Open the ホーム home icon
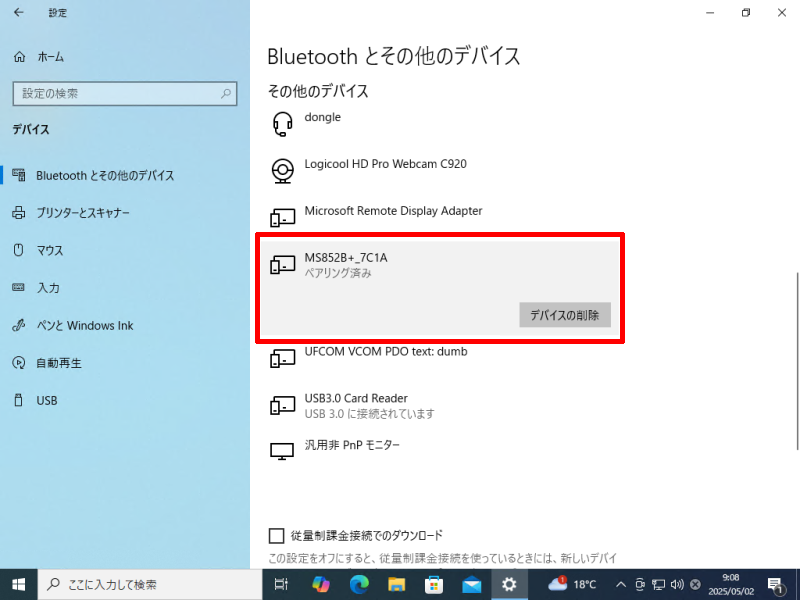 (x=19, y=57)
